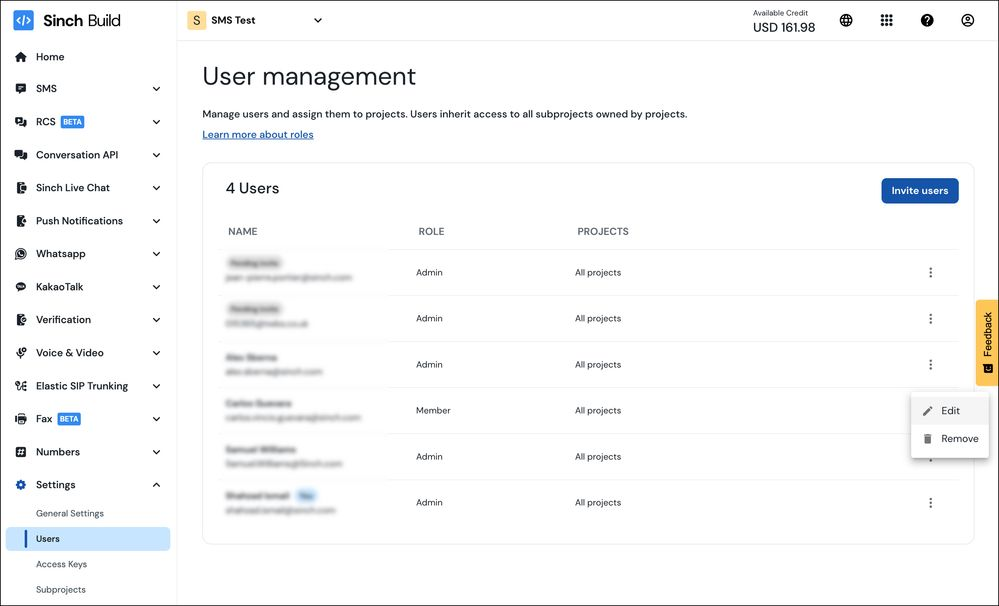Click the Home sidebar link
Viewport: 999px width, 606px height.
pyautogui.click(x=50, y=57)
